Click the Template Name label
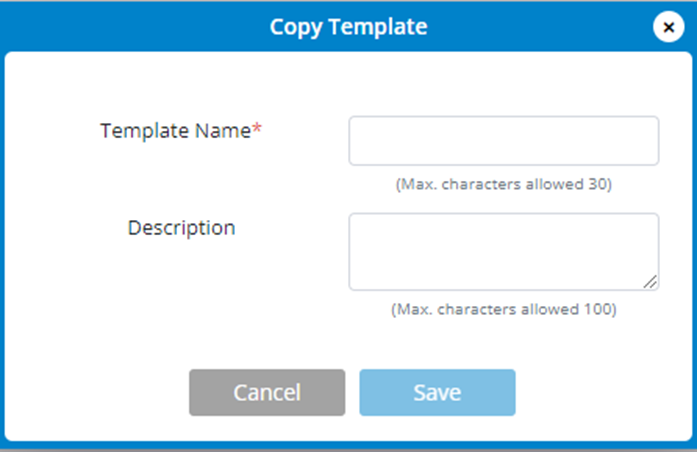The height and width of the screenshot is (452, 697). (x=175, y=131)
